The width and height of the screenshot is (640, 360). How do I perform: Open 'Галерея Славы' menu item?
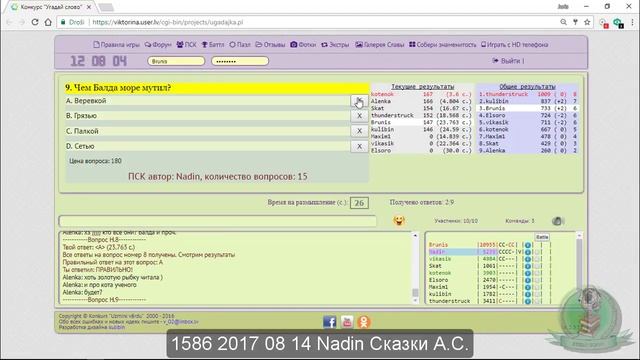(379, 44)
